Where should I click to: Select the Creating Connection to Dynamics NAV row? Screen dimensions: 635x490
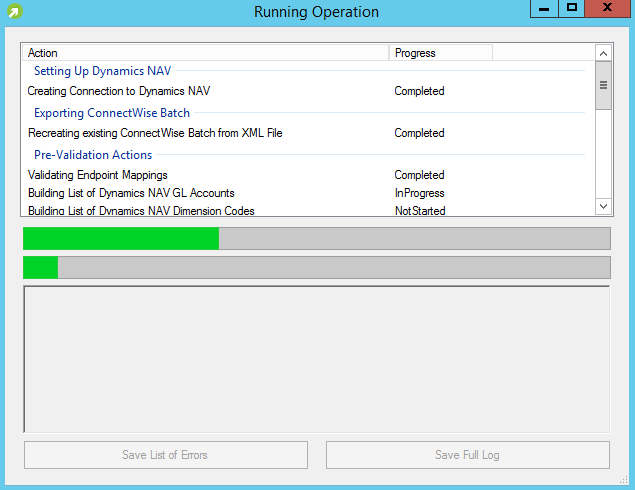click(x=308, y=91)
